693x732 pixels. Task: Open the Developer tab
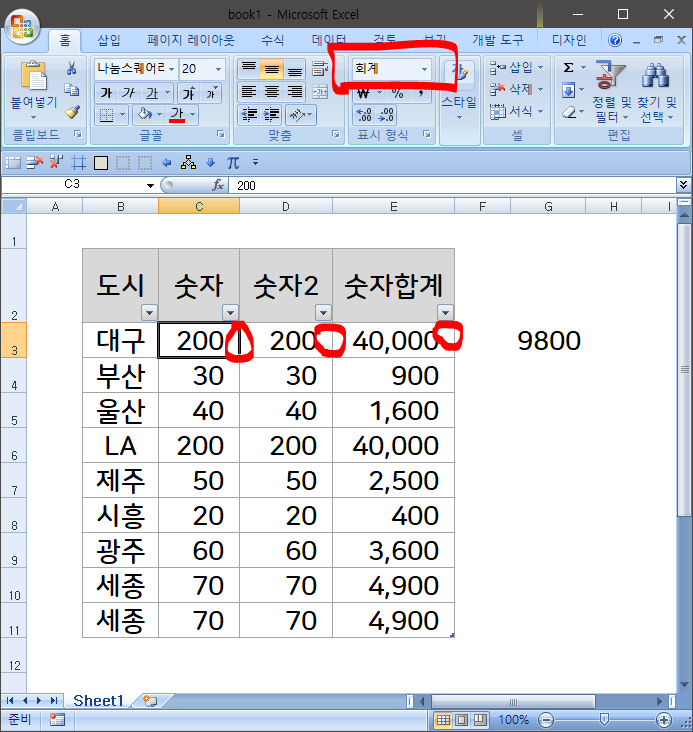497,40
